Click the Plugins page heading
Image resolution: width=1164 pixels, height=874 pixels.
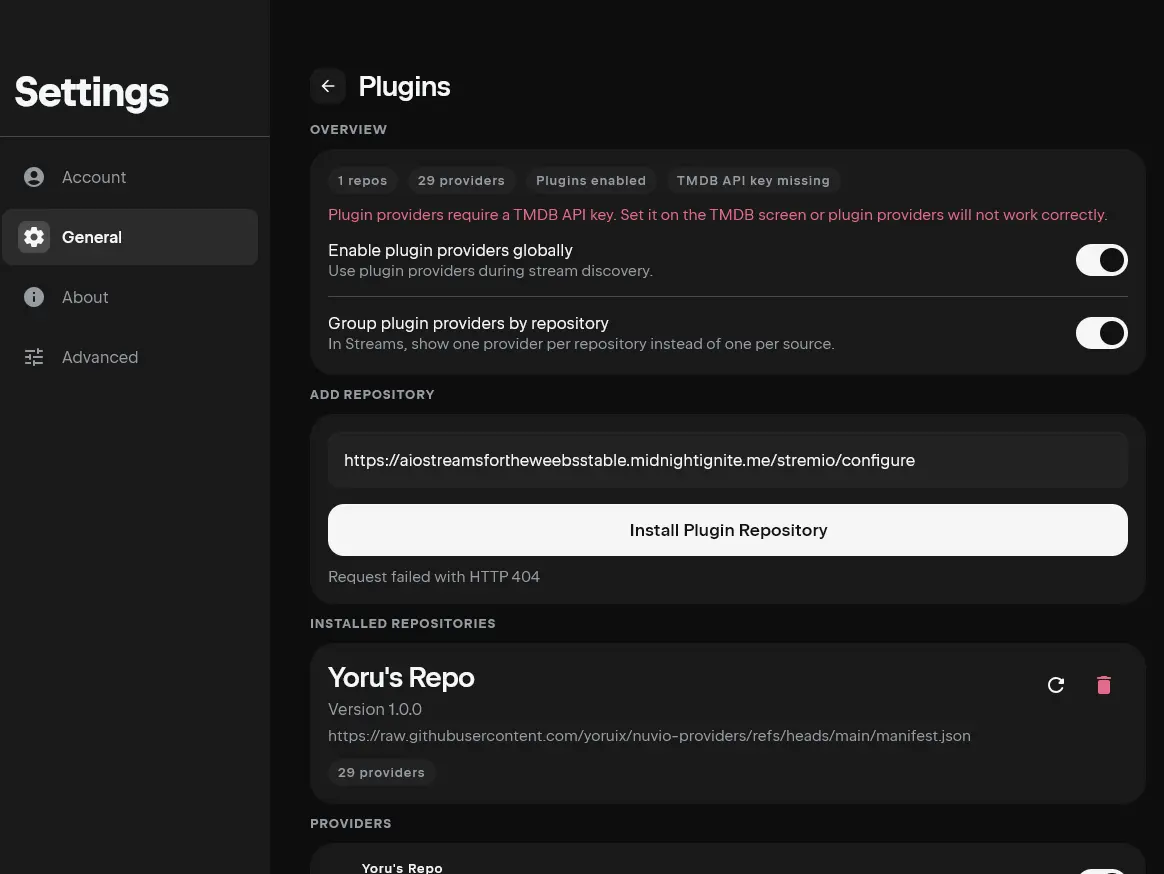404,86
